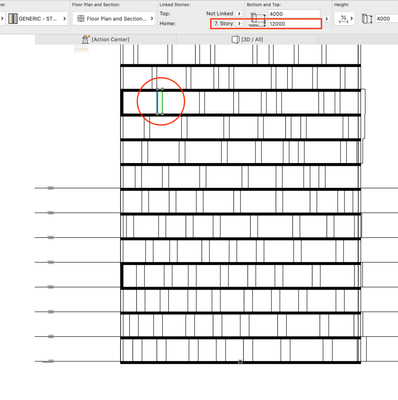This screenshot has height=400, width=398.
Task: Click the cross marker at the building base
Action: point(240,362)
